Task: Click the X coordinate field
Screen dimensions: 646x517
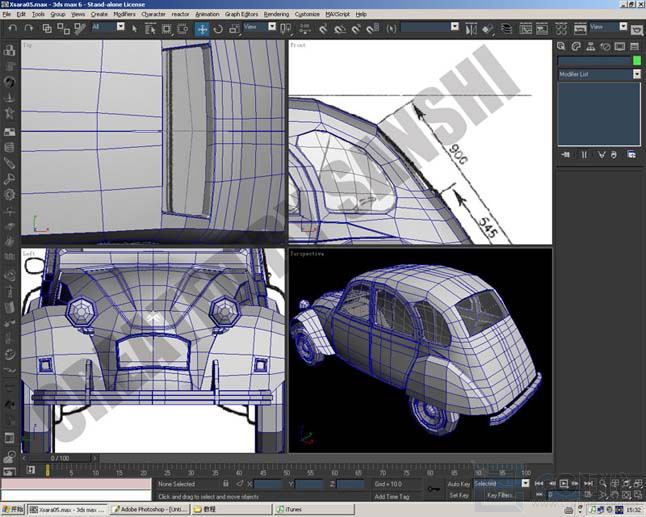Action: [x=268, y=484]
